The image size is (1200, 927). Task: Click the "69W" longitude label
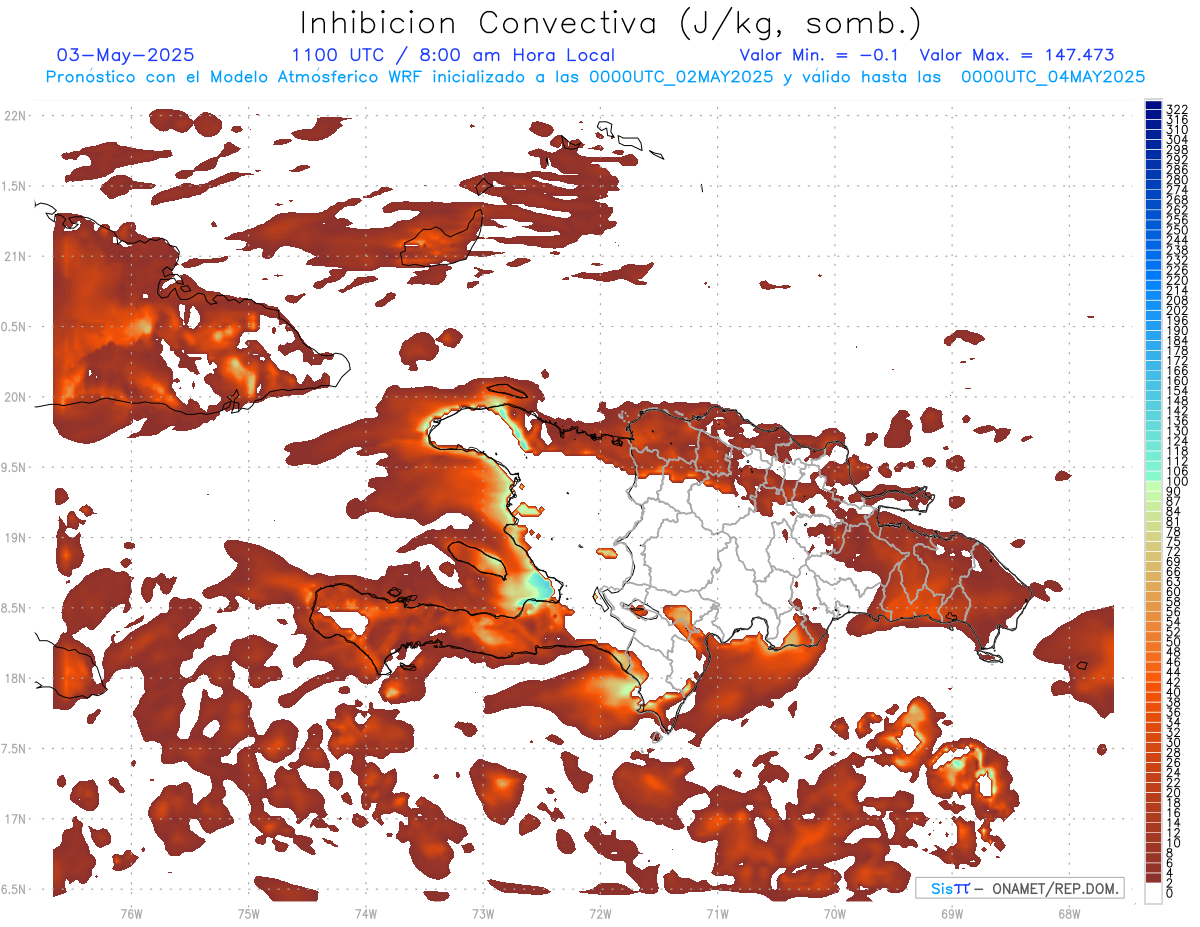coord(952,913)
